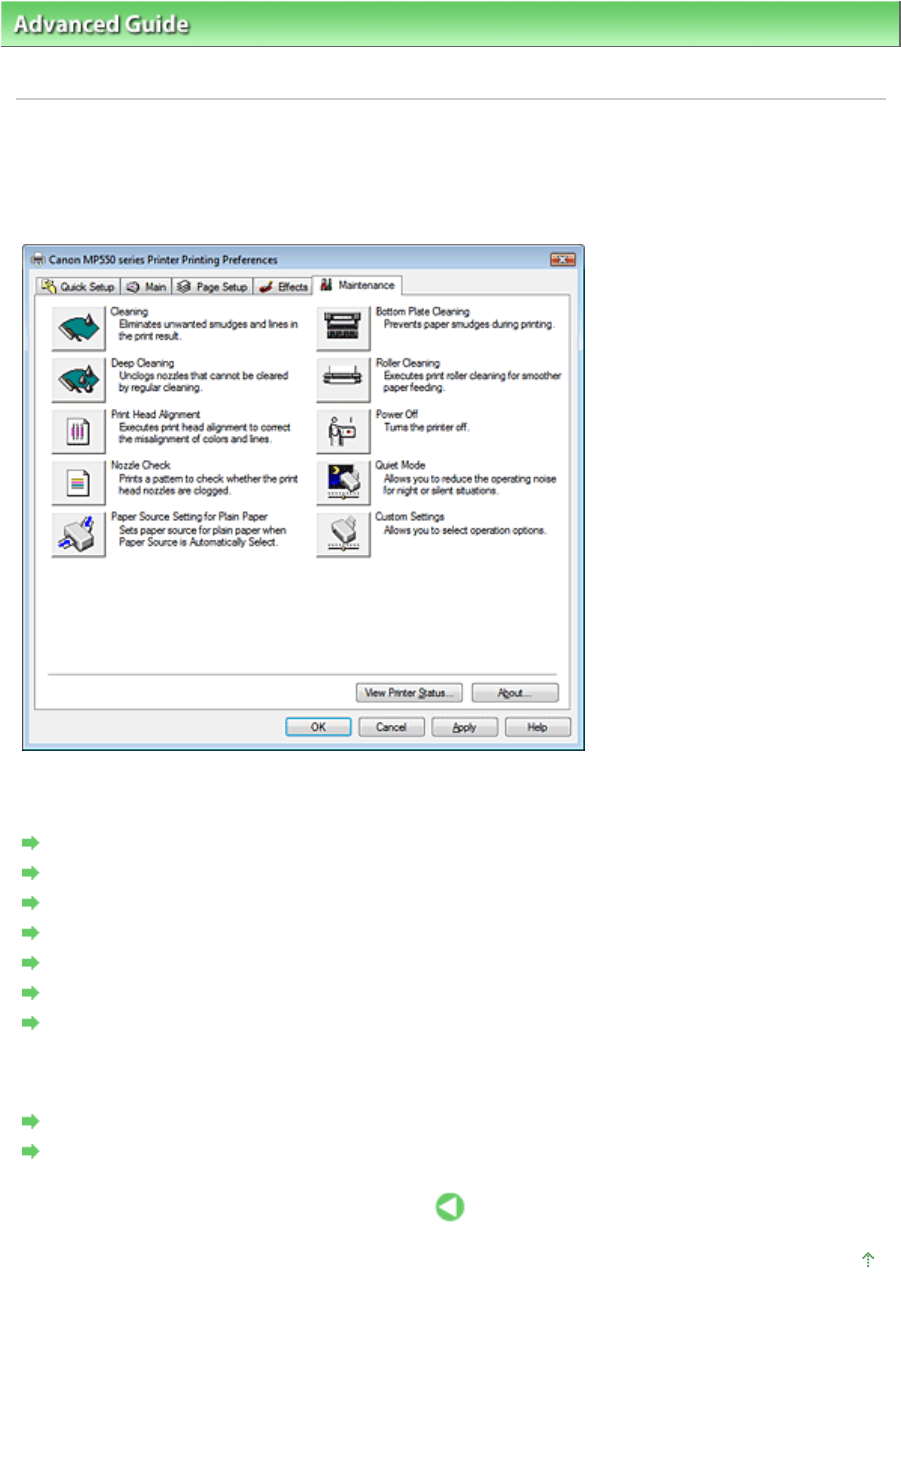This screenshot has width=901, height=1471.
Task: Select the Page Setup tab
Action: pyautogui.click(x=212, y=286)
